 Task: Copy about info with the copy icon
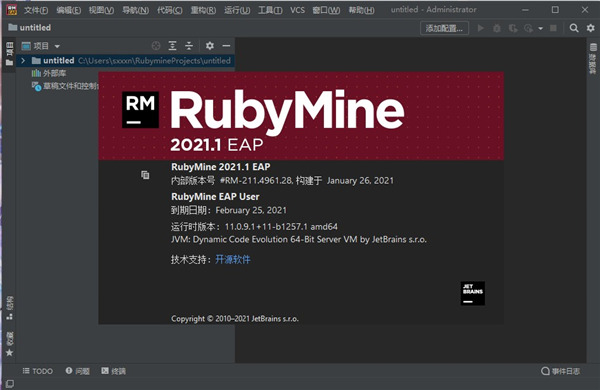[145, 175]
